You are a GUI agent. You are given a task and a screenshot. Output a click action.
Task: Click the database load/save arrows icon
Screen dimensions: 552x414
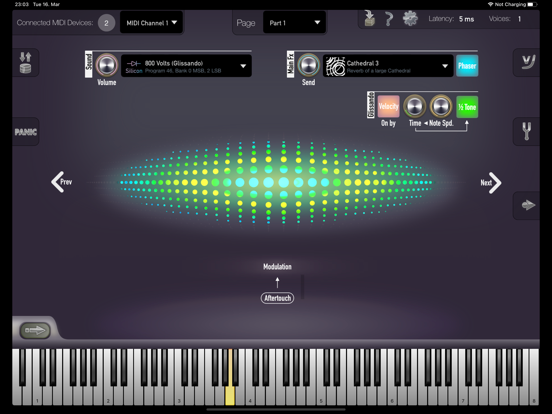click(x=25, y=62)
